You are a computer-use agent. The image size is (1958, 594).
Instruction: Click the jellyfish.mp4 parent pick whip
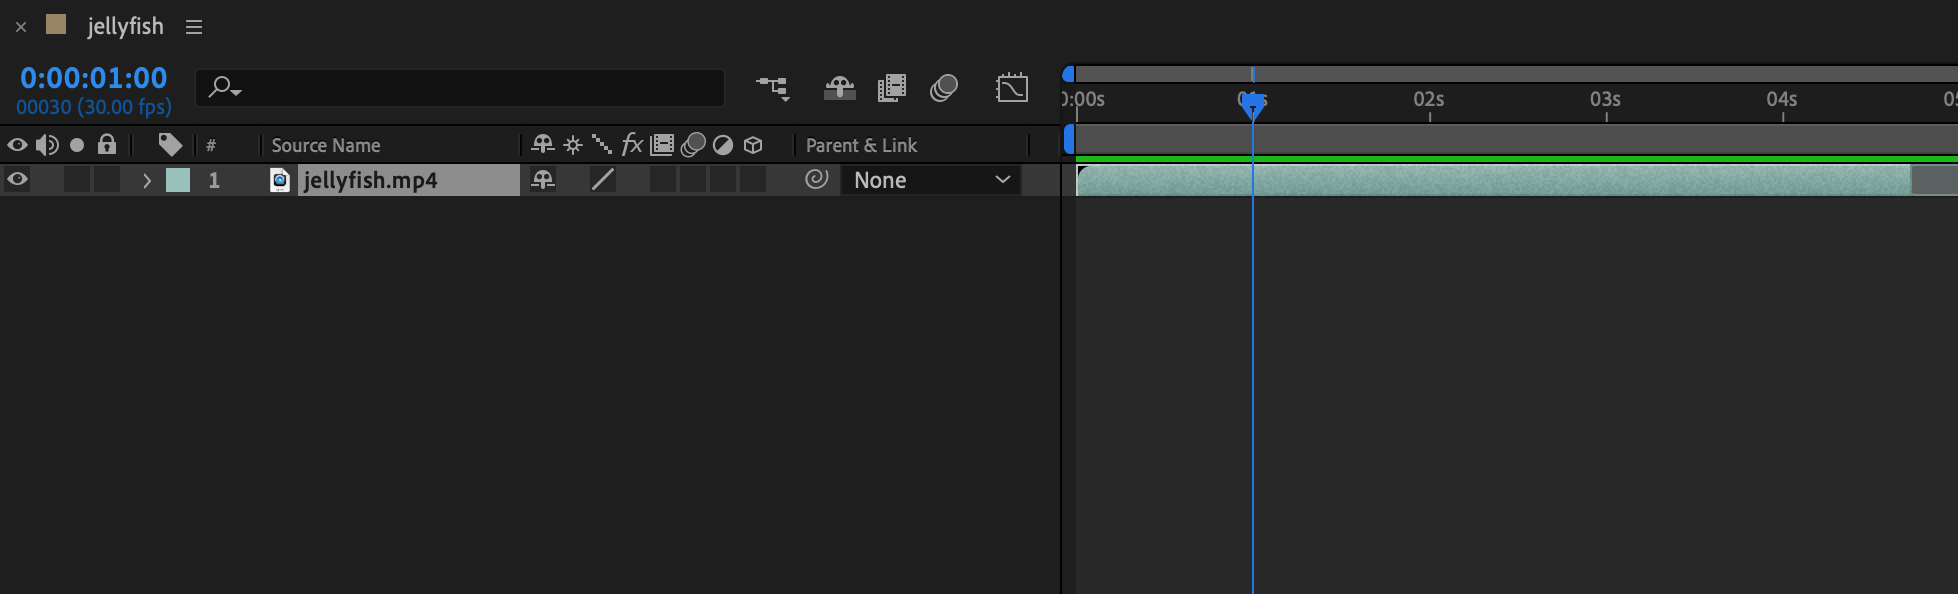coord(817,180)
